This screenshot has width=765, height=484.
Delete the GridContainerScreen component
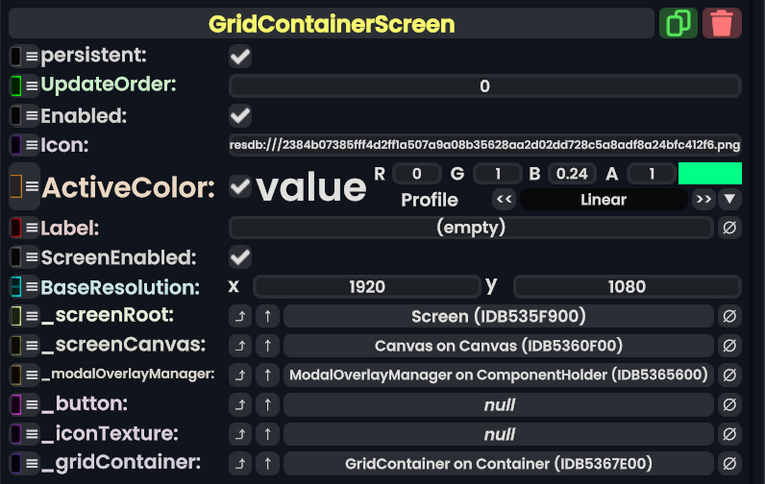(x=722, y=23)
